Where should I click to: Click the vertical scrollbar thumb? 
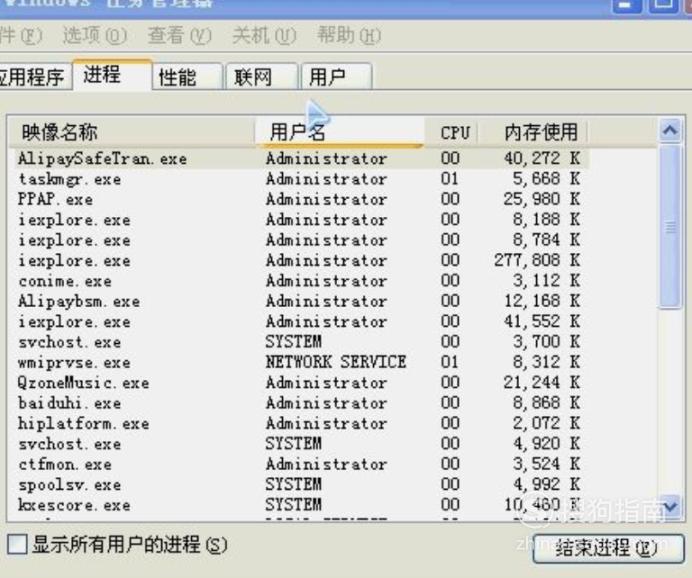pos(670,227)
